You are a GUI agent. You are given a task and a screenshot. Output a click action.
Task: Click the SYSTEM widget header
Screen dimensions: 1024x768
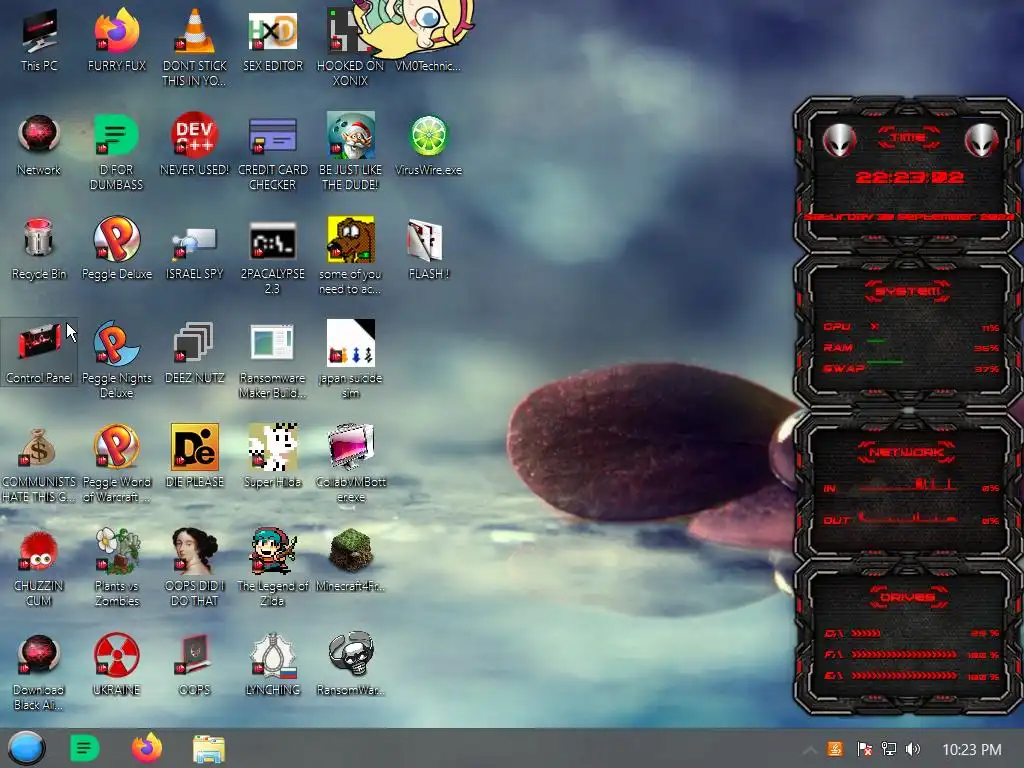[908, 291]
